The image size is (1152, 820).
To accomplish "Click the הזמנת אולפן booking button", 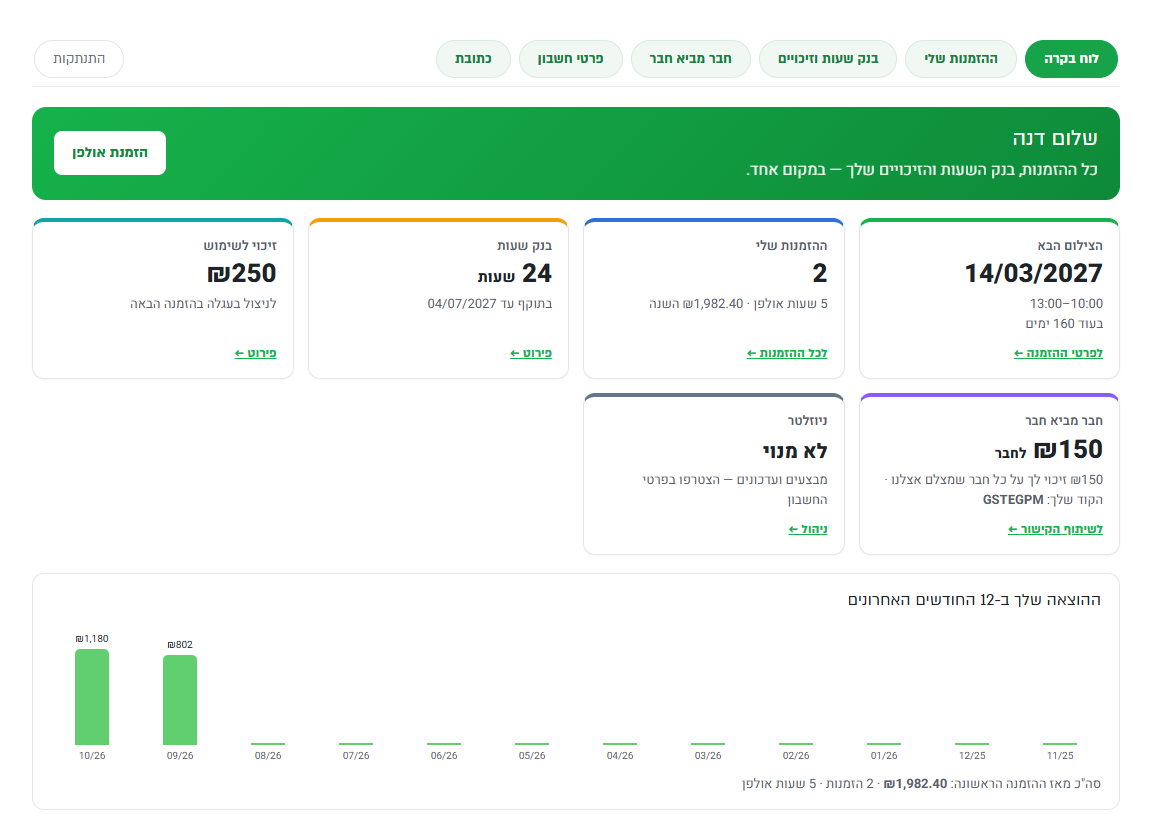I will pyautogui.click(x=109, y=153).
